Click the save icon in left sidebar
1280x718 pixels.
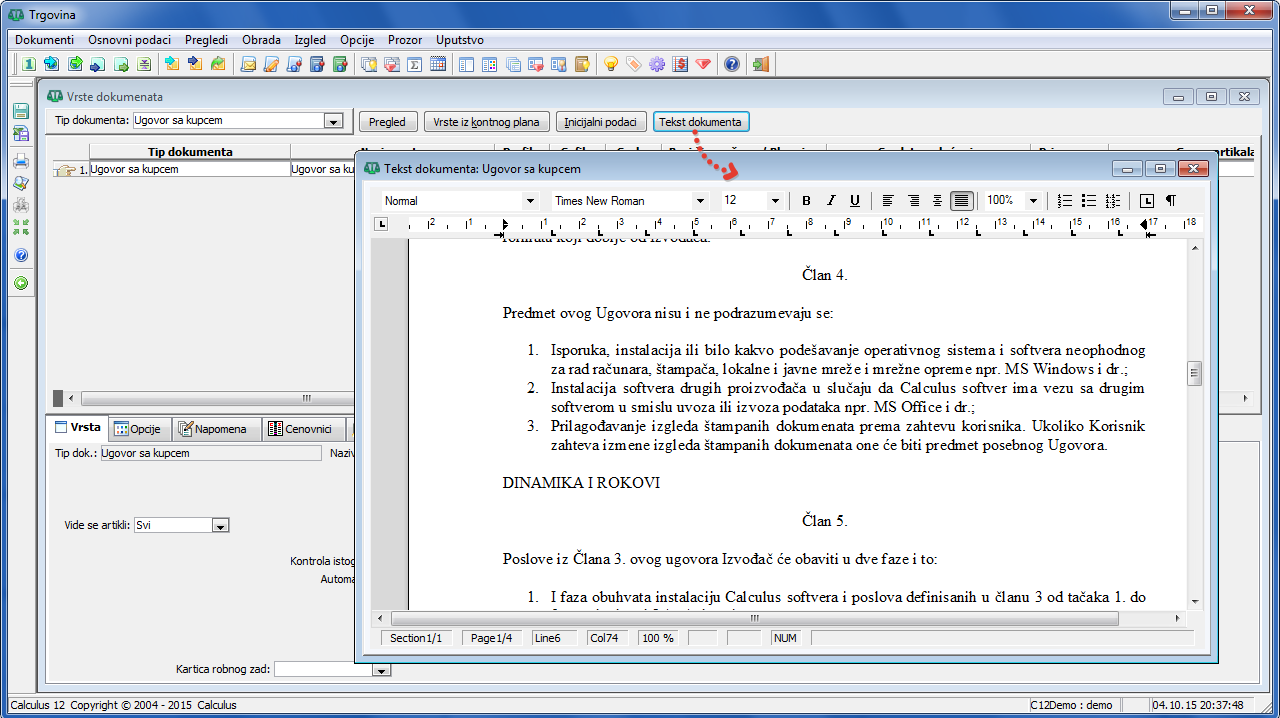click(x=20, y=111)
